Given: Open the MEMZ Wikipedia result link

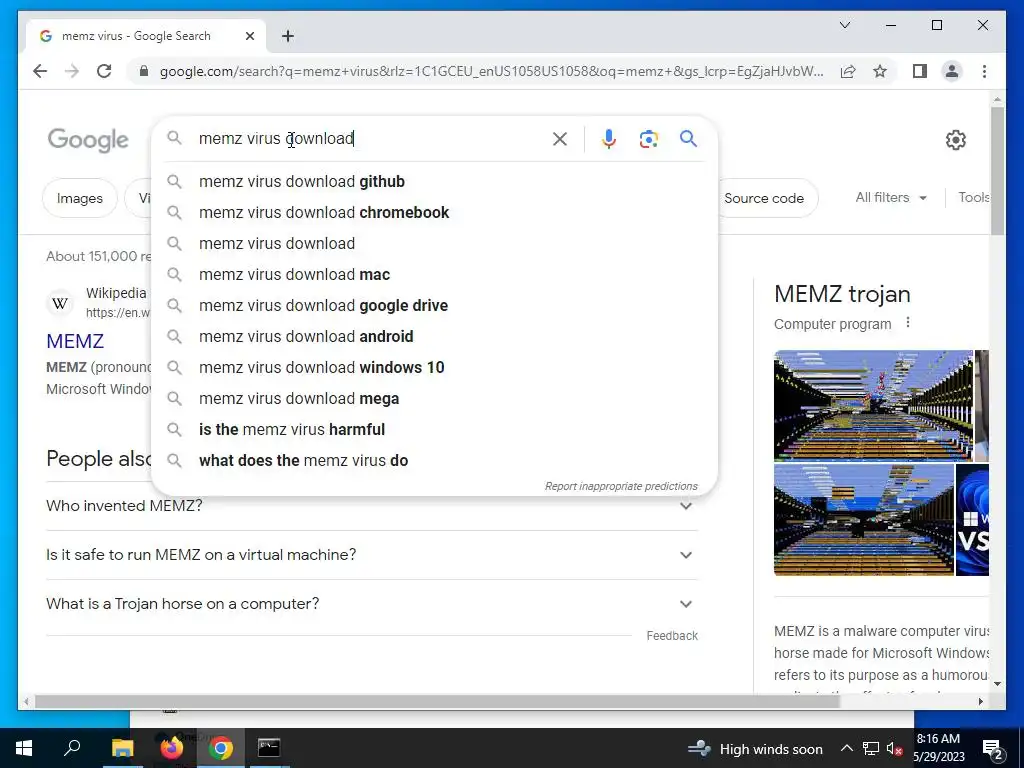Looking at the screenshot, I should pyautogui.click(x=75, y=341).
